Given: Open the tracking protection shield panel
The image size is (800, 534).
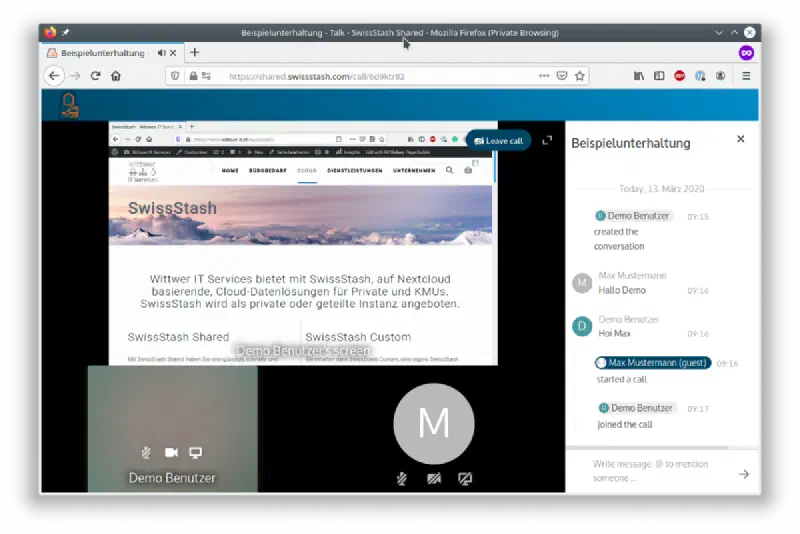Looking at the screenshot, I should pyautogui.click(x=175, y=76).
